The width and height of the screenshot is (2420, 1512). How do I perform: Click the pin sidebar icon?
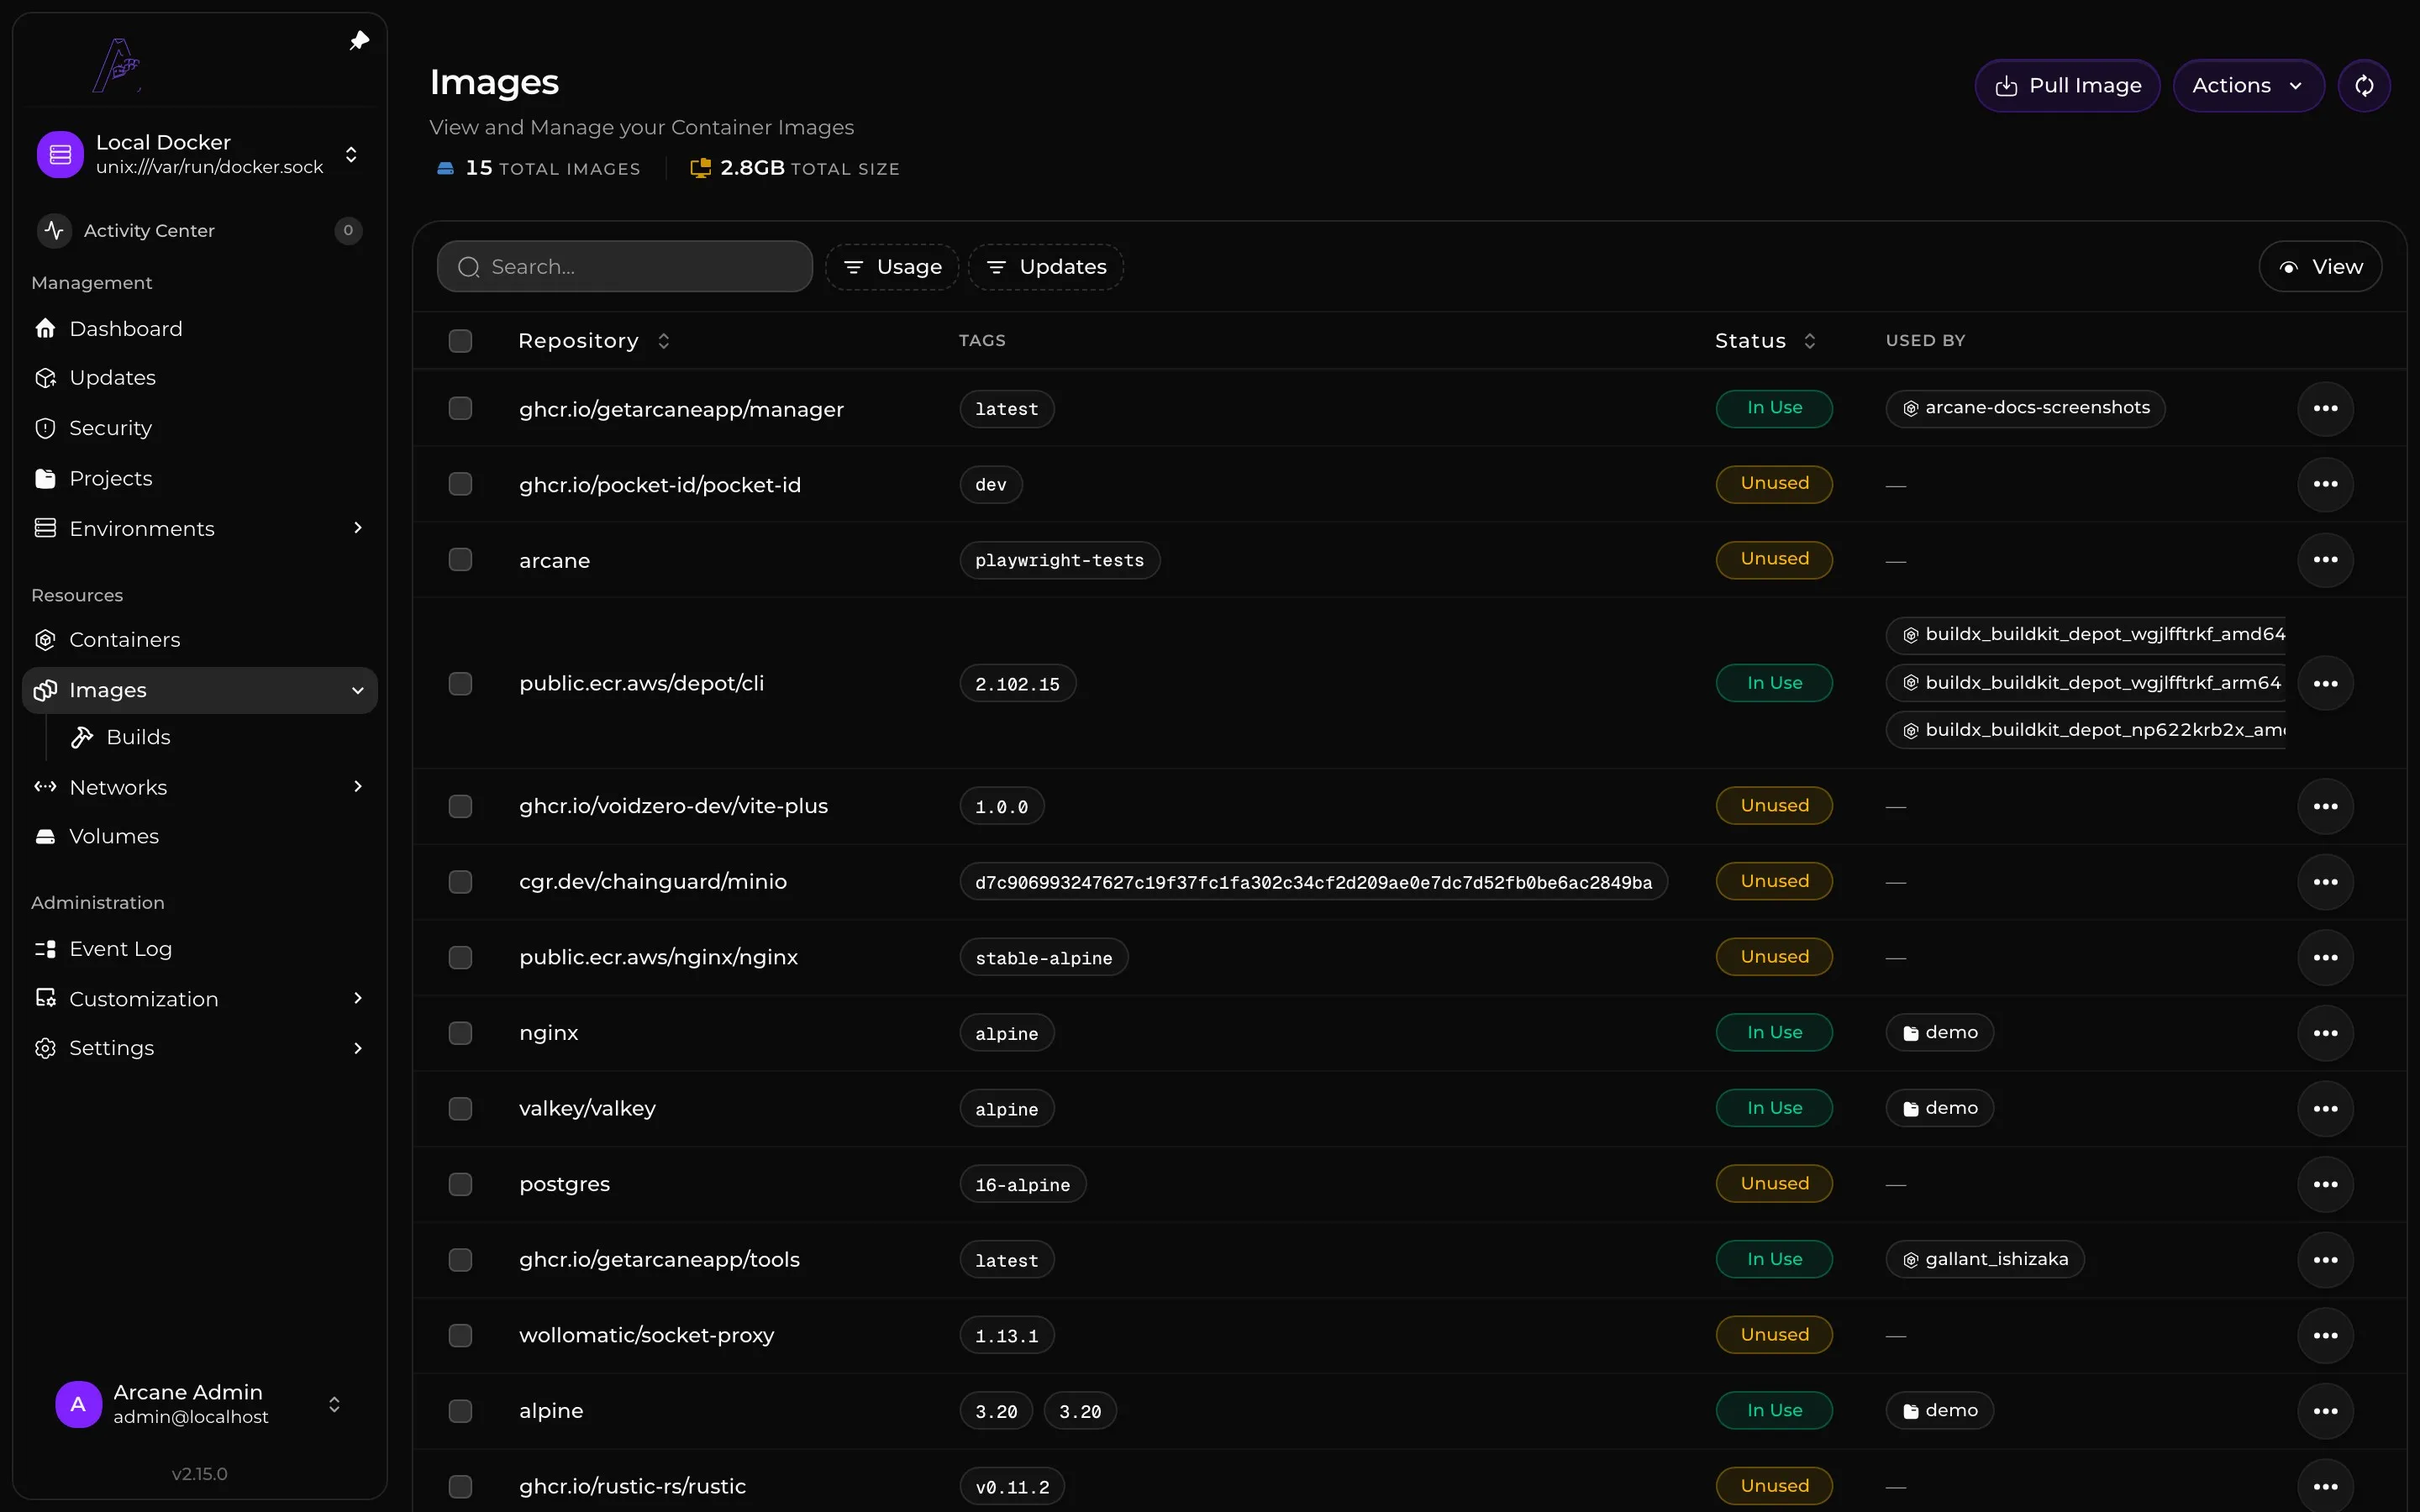359,41
